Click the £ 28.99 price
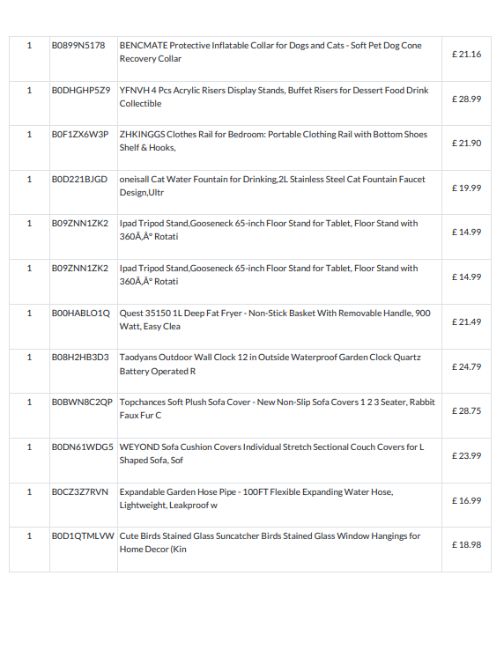 click(x=466, y=99)
